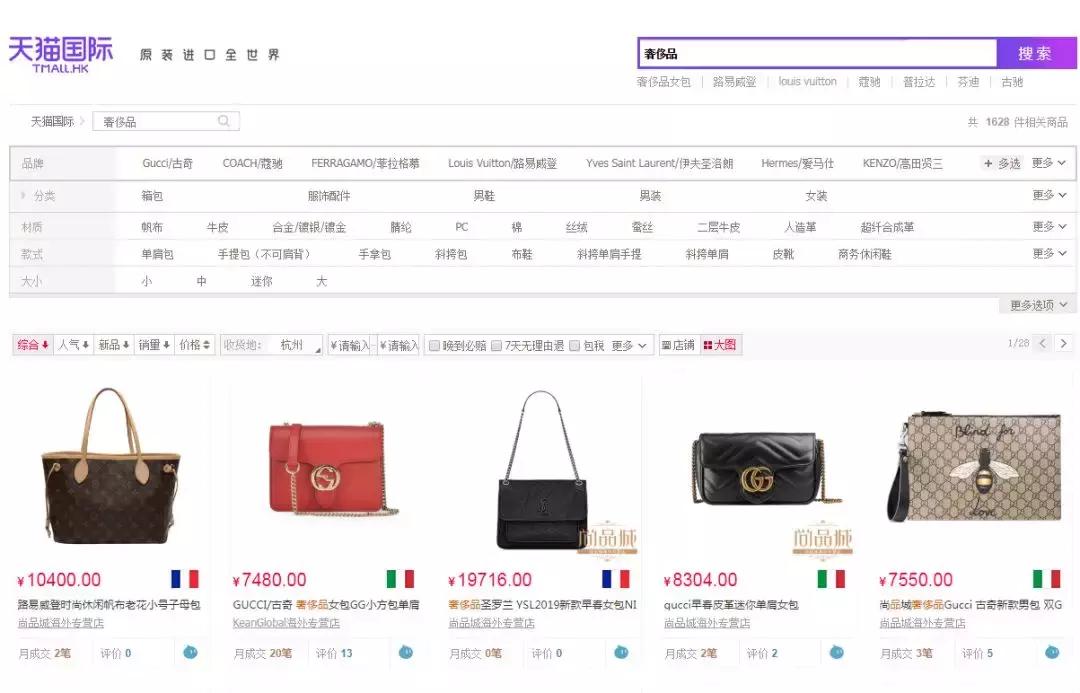This screenshot has width=1080, height=693.
Task: Click the magnifier icon in the breadcrumb search box
Action: 224,120
